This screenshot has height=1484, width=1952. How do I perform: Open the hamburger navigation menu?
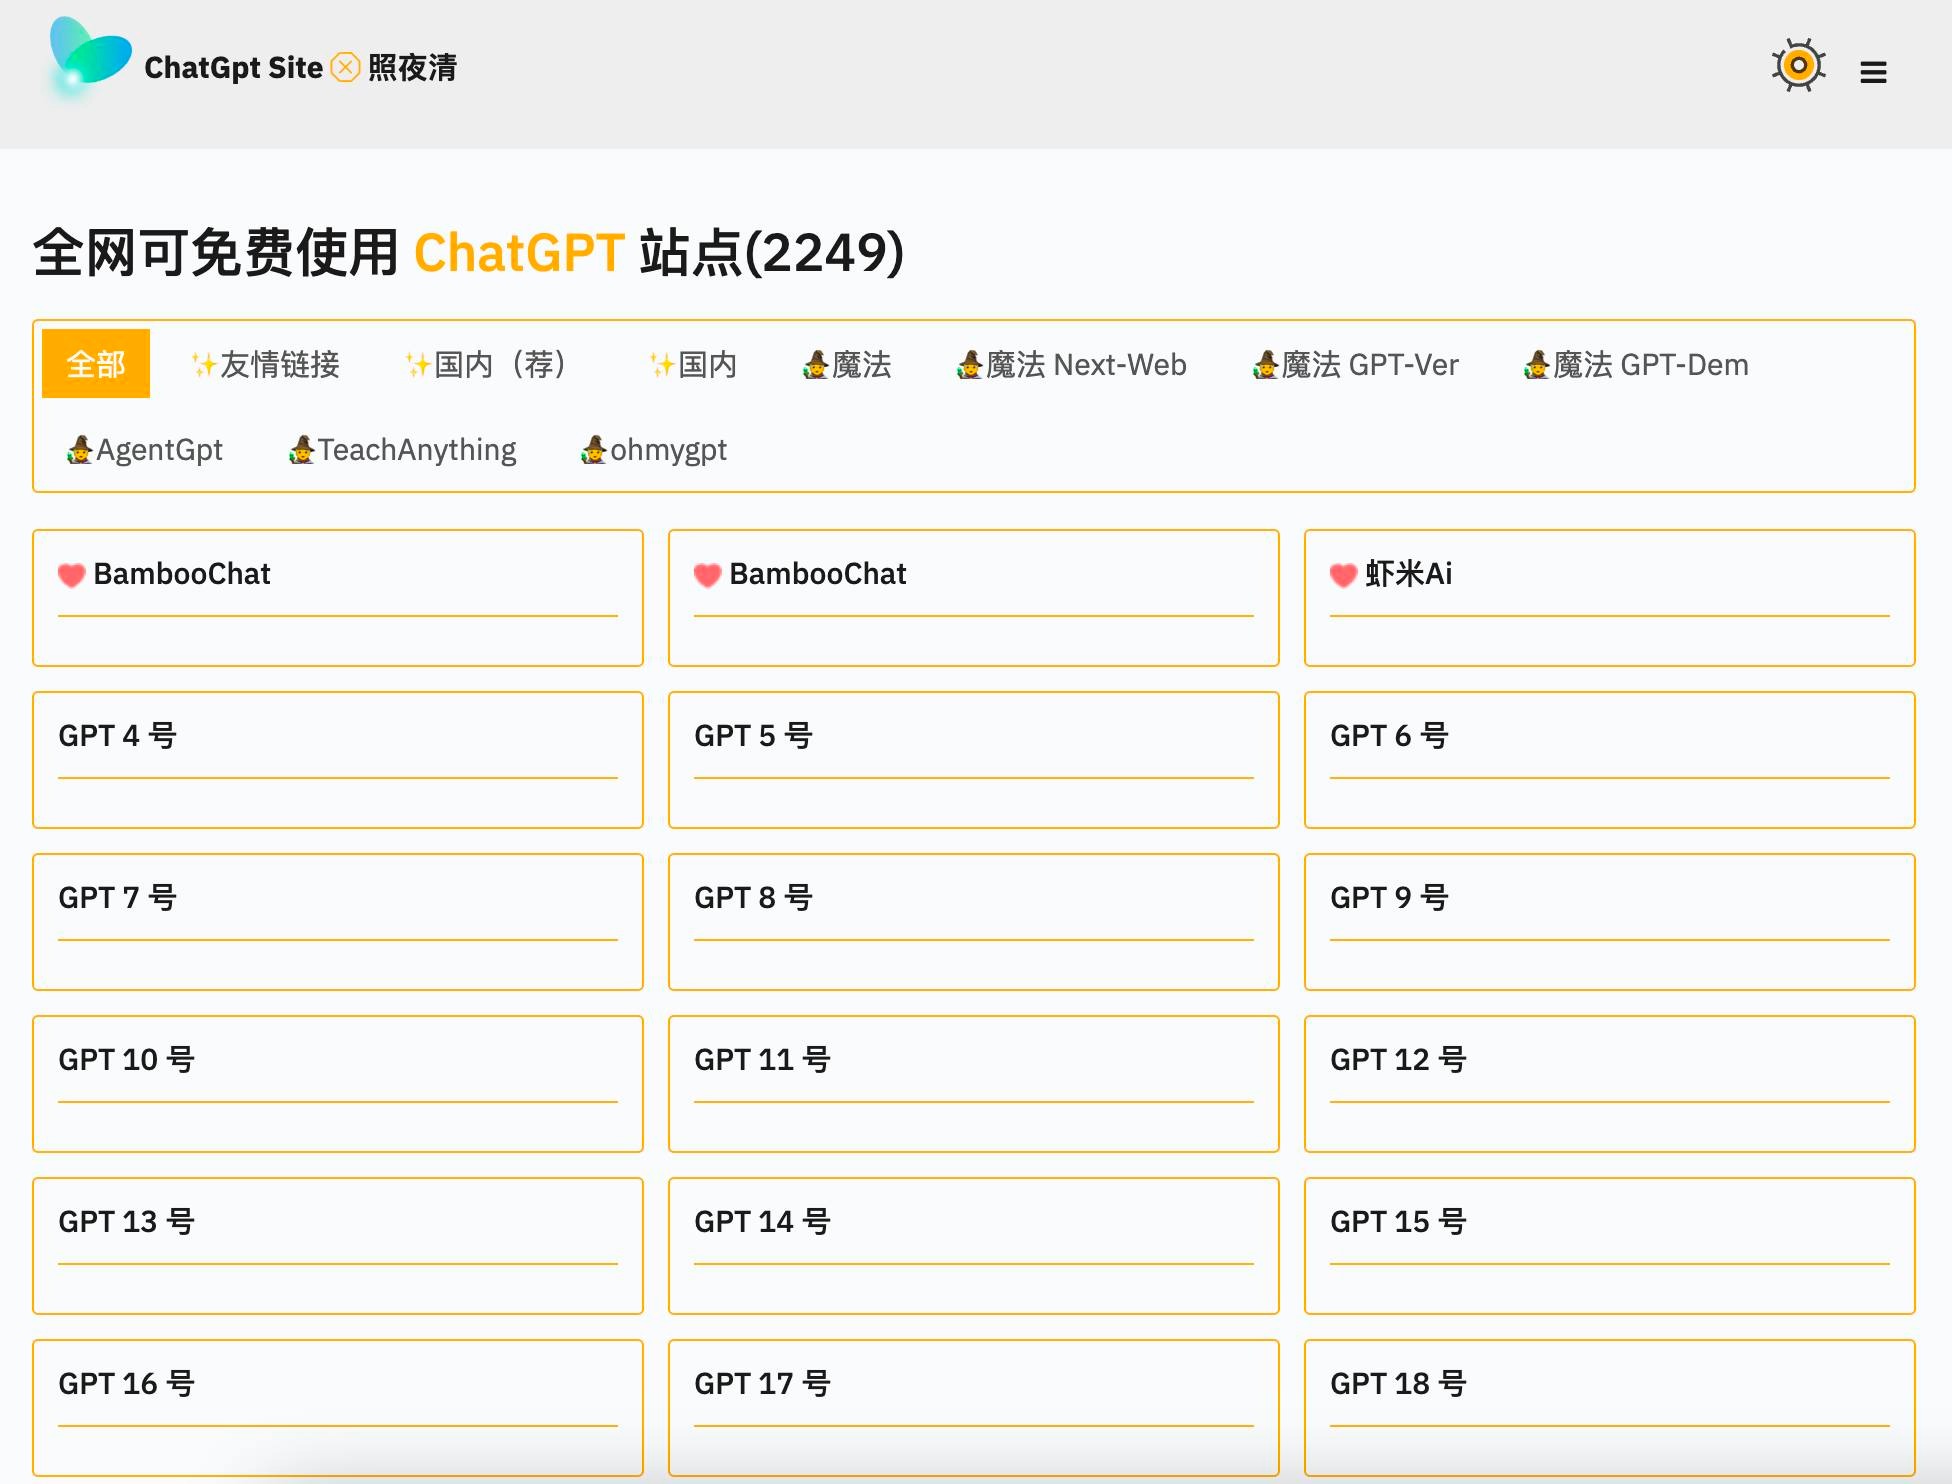(x=1873, y=72)
